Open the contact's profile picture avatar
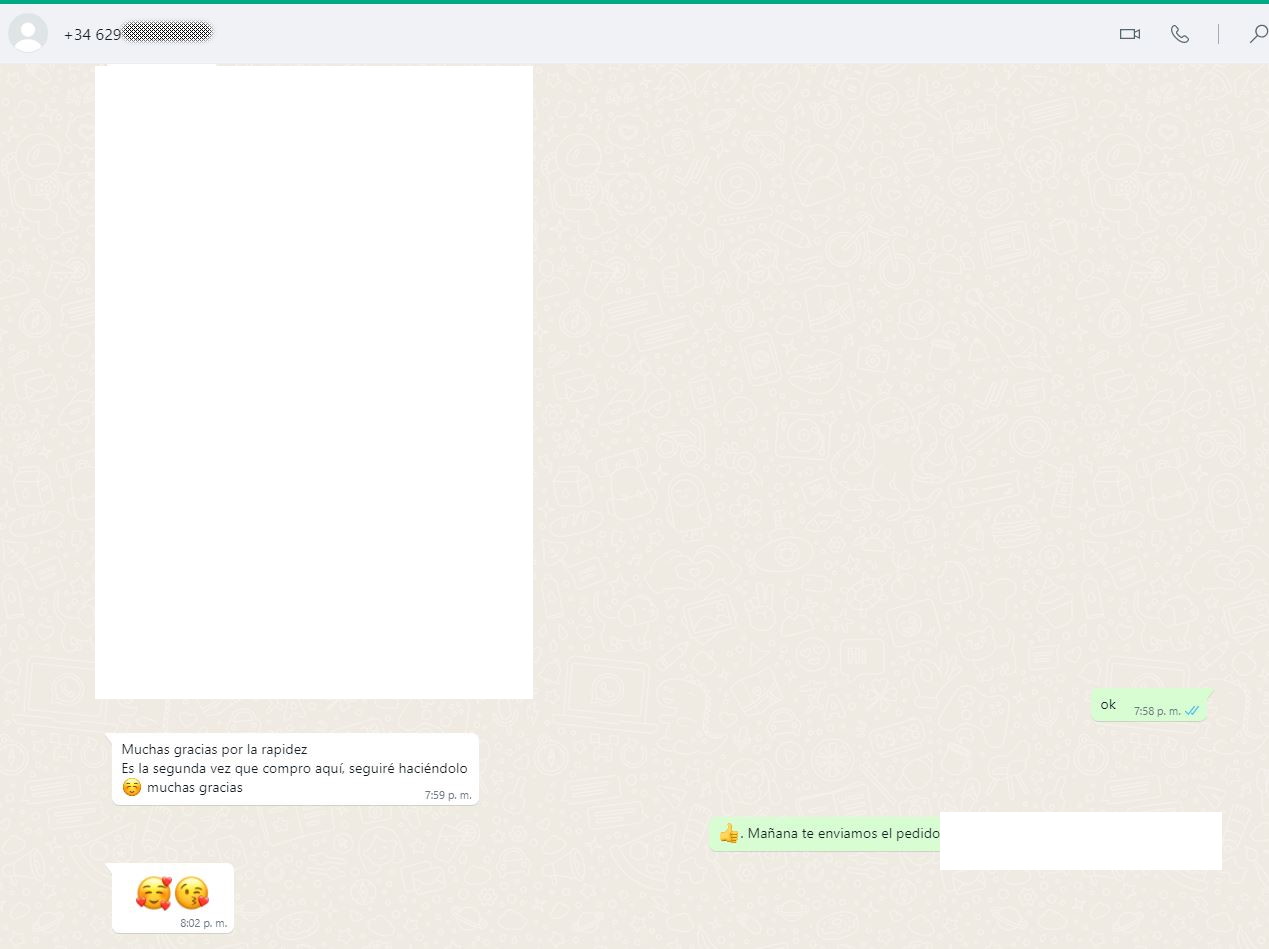This screenshot has height=949, width=1269. click(28, 33)
